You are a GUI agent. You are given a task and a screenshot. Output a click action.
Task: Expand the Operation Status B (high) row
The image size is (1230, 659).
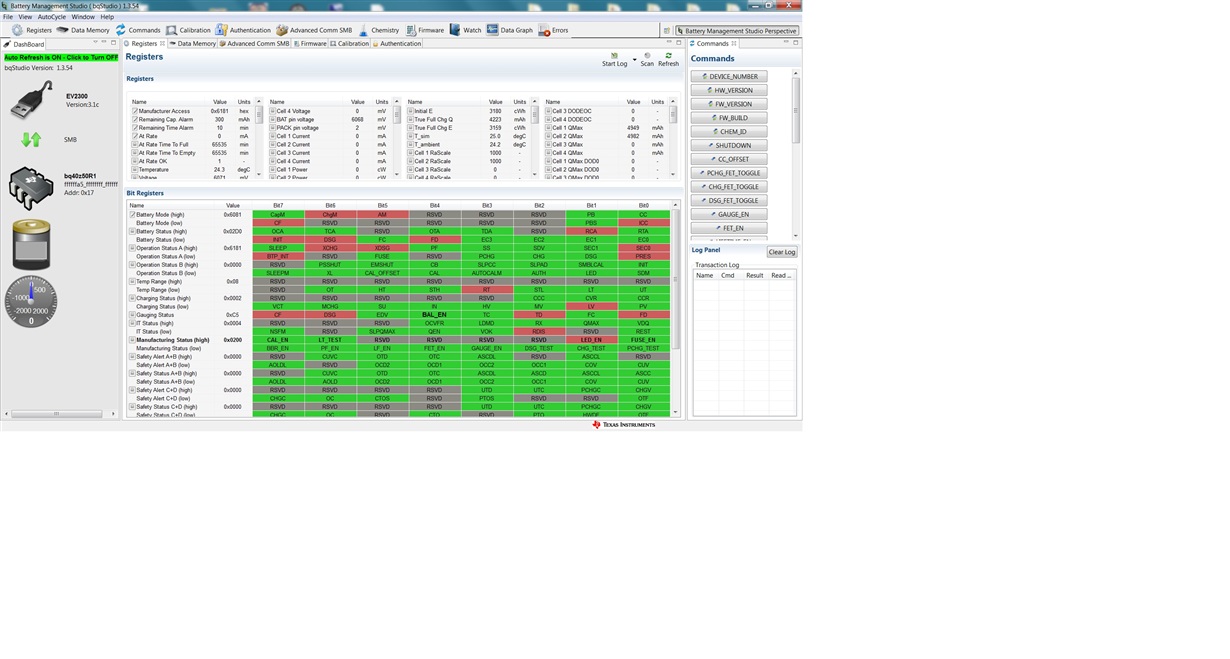tap(132, 265)
